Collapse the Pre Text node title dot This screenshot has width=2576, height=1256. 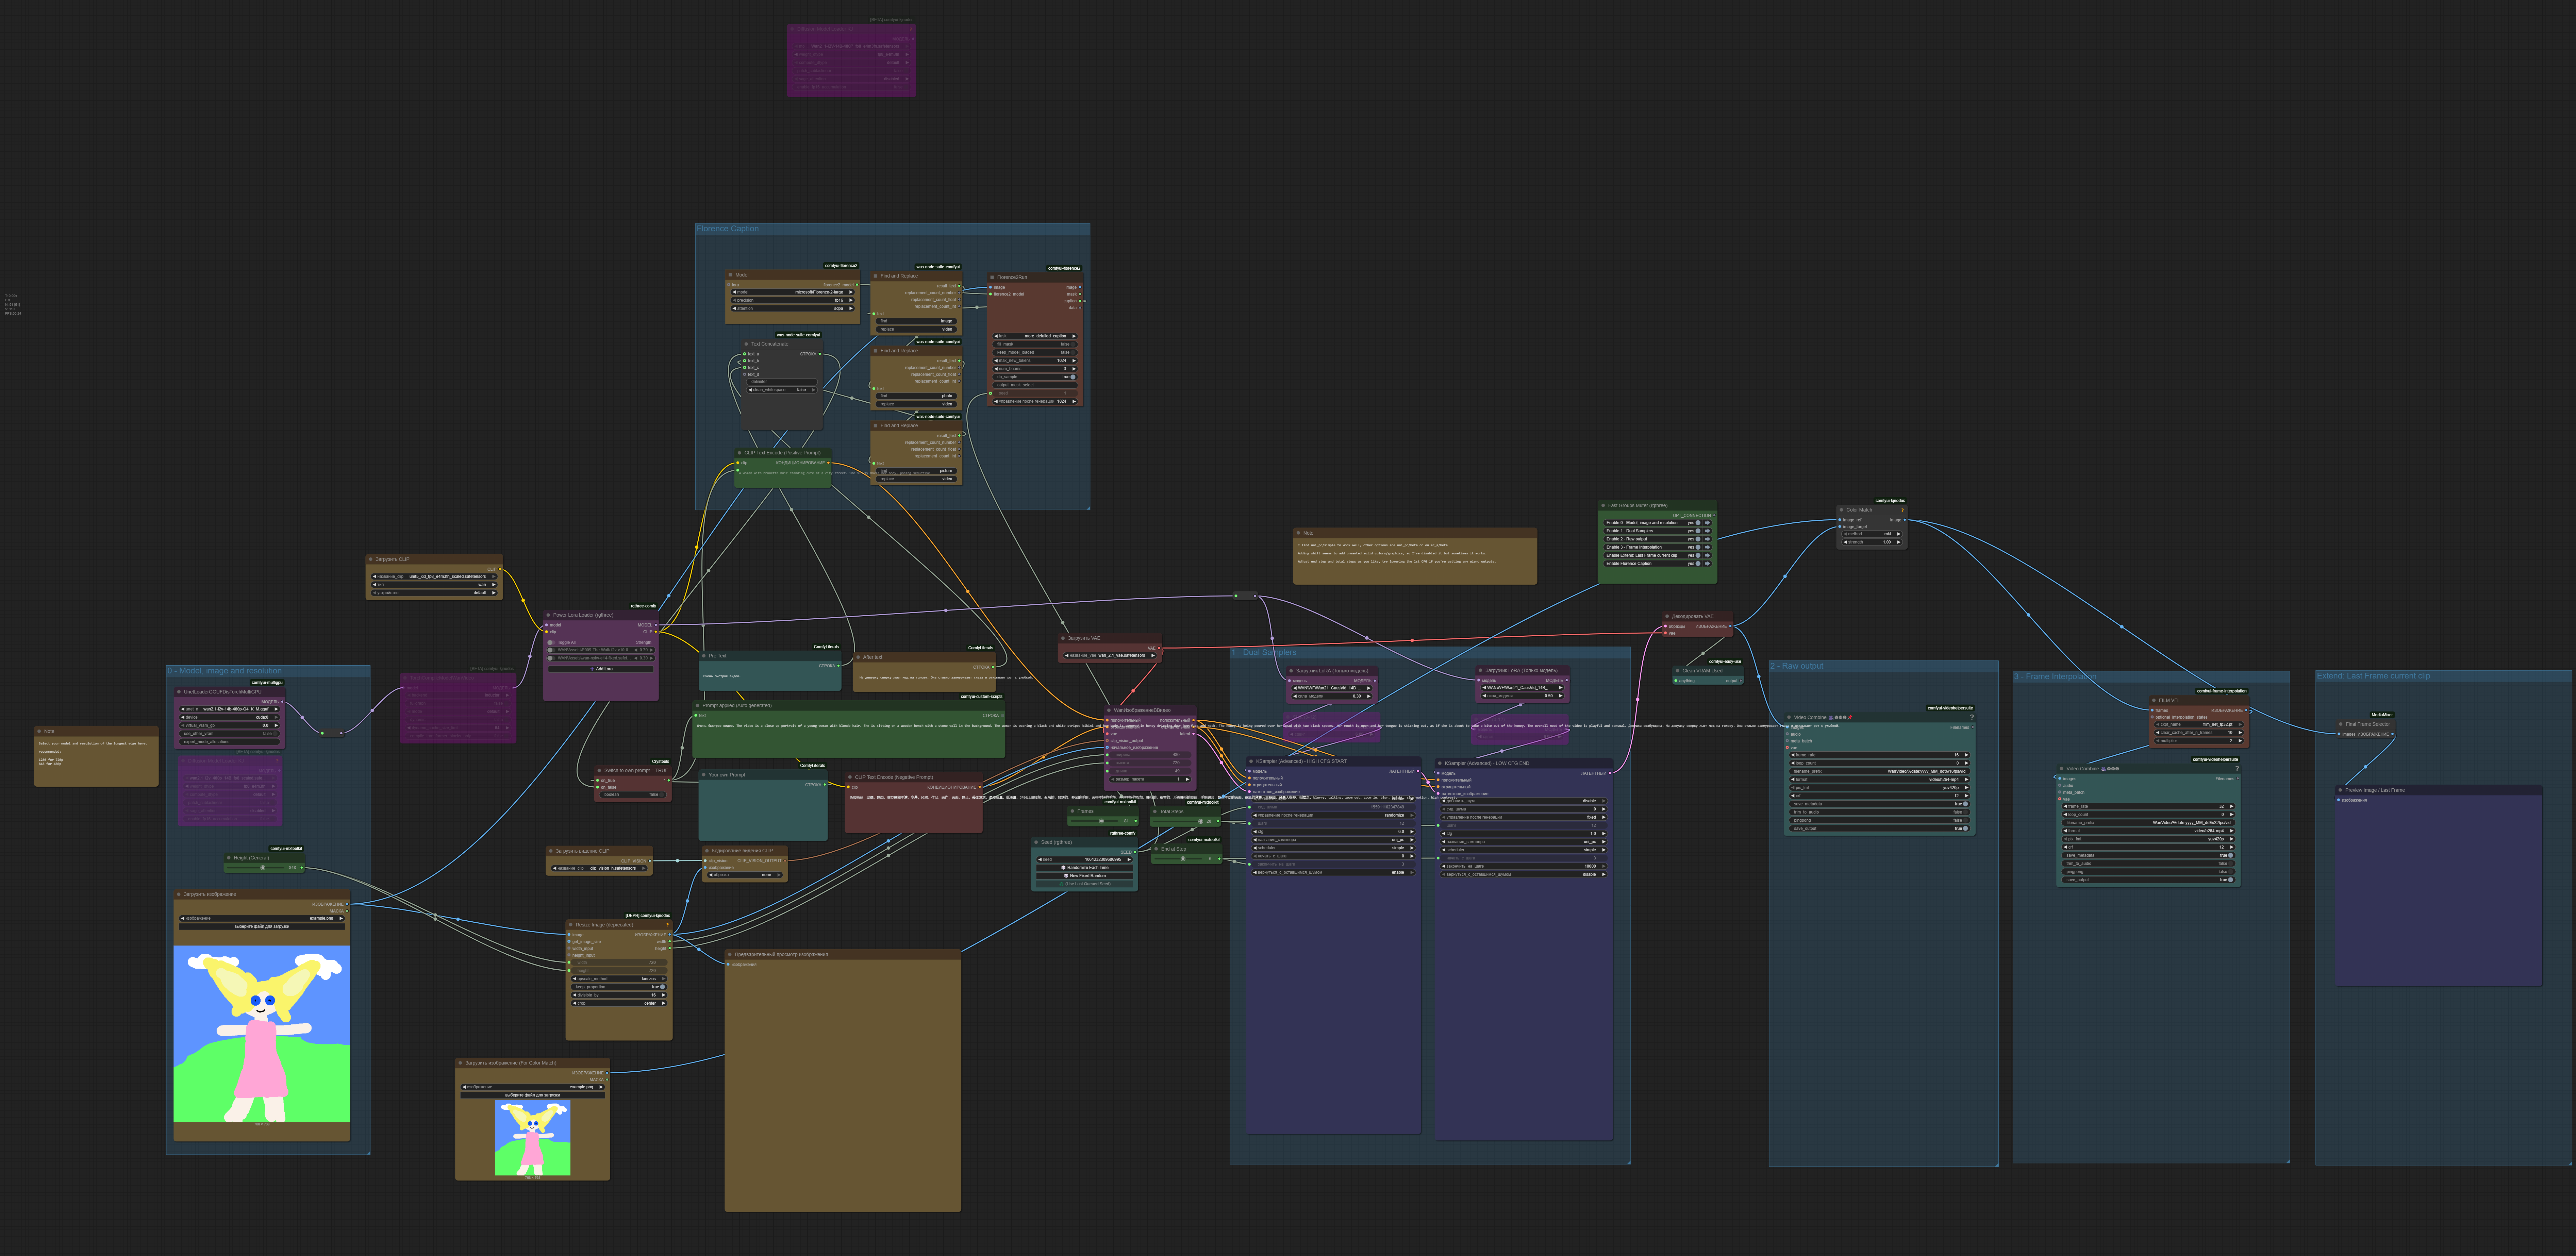(x=704, y=656)
